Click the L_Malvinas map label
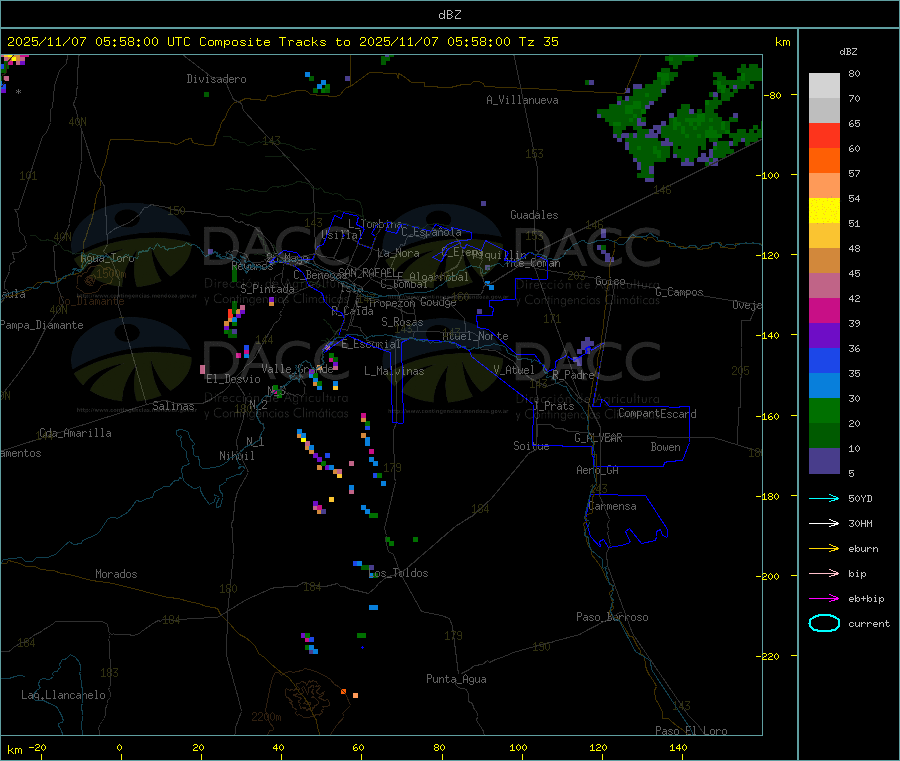The height and width of the screenshot is (761, 900). click(x=394, y=371)
